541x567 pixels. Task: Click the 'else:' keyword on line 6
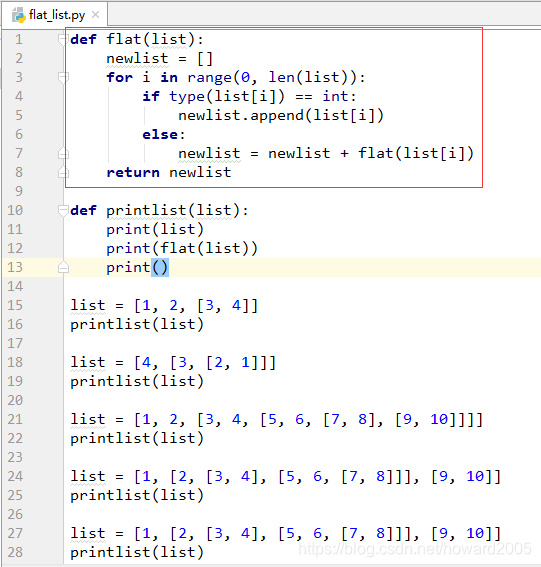[x=163, y=135]
